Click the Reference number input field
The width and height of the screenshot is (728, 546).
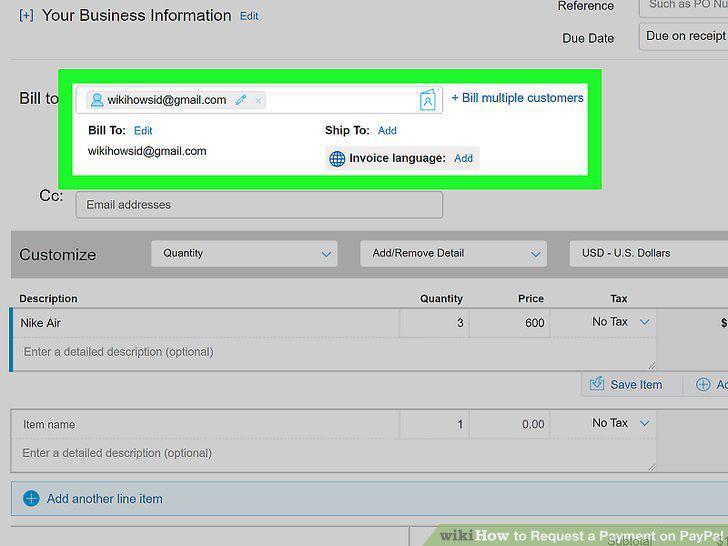tap(683, 6)
